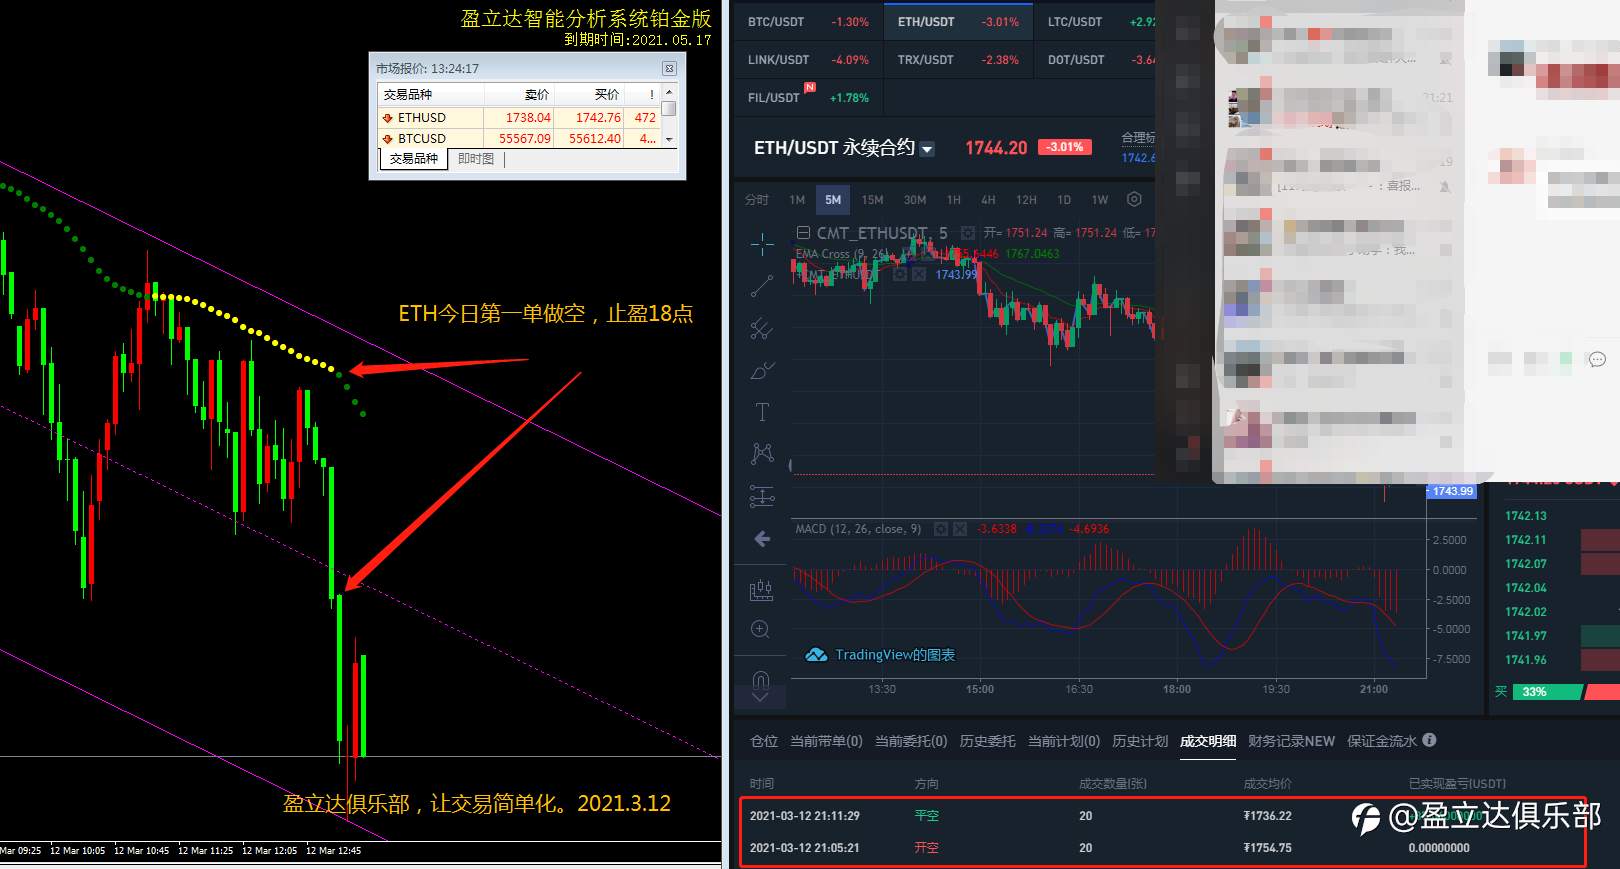Click the back arrow in drawing toolbar
Image resolution: width=1620 pixels, height=869 pixels.
[x=762, y=539]
